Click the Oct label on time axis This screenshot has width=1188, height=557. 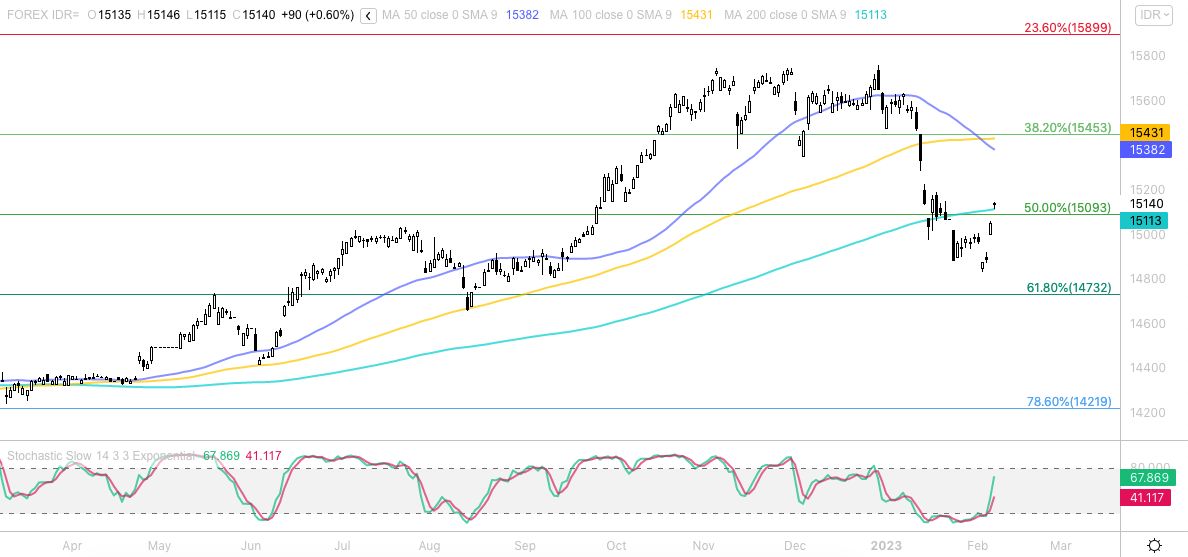pyautogui.click(x=616, y=546)
